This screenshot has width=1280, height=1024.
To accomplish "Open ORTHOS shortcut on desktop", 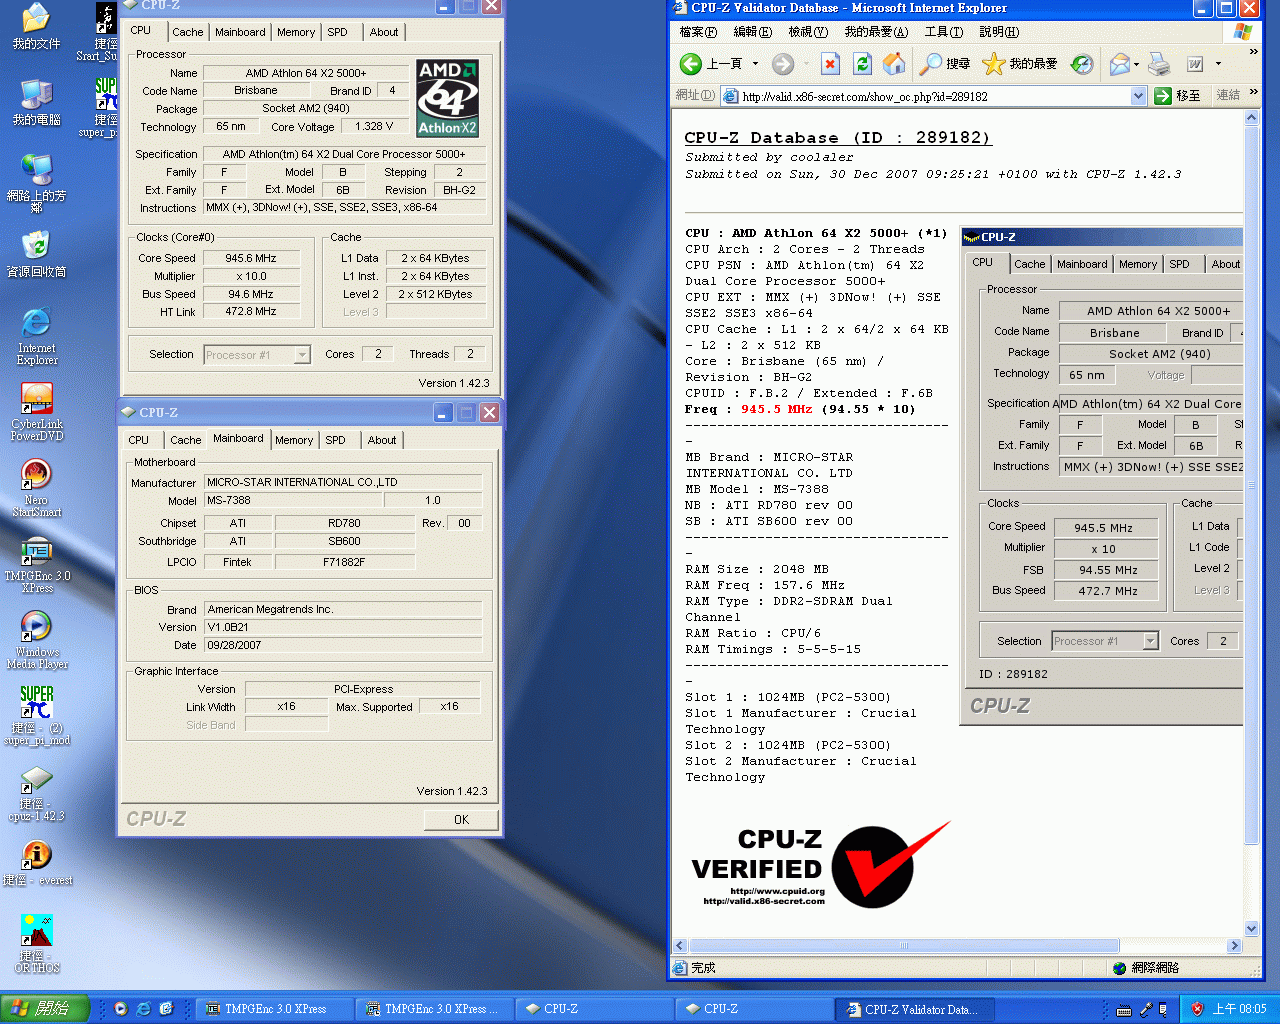I will pyautogui.click(x=37, y=943).
